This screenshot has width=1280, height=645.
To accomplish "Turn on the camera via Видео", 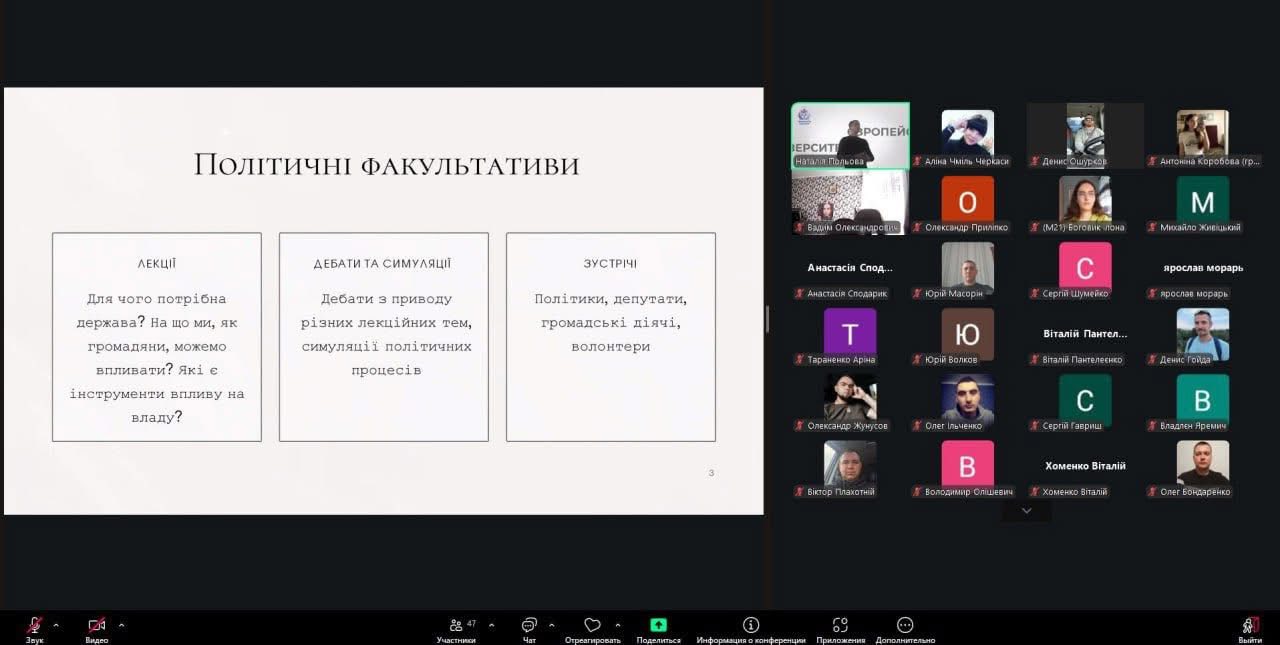I will 96,626.
